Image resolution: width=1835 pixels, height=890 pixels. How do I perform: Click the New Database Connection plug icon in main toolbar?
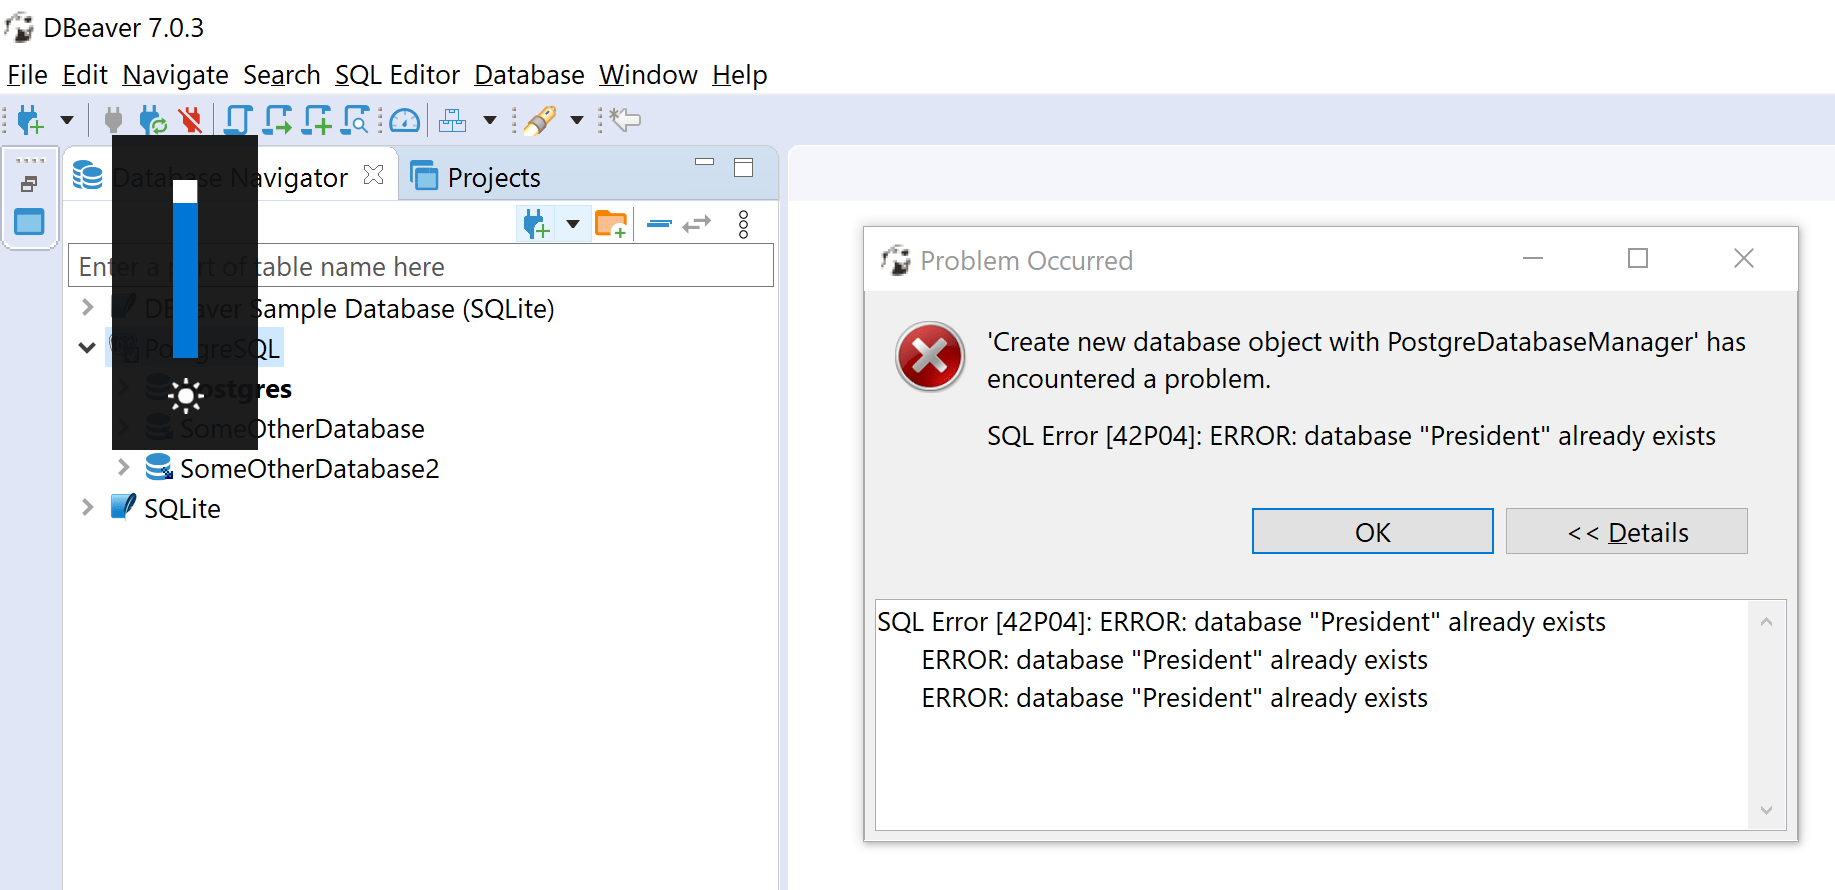click(x=31, y=120)
